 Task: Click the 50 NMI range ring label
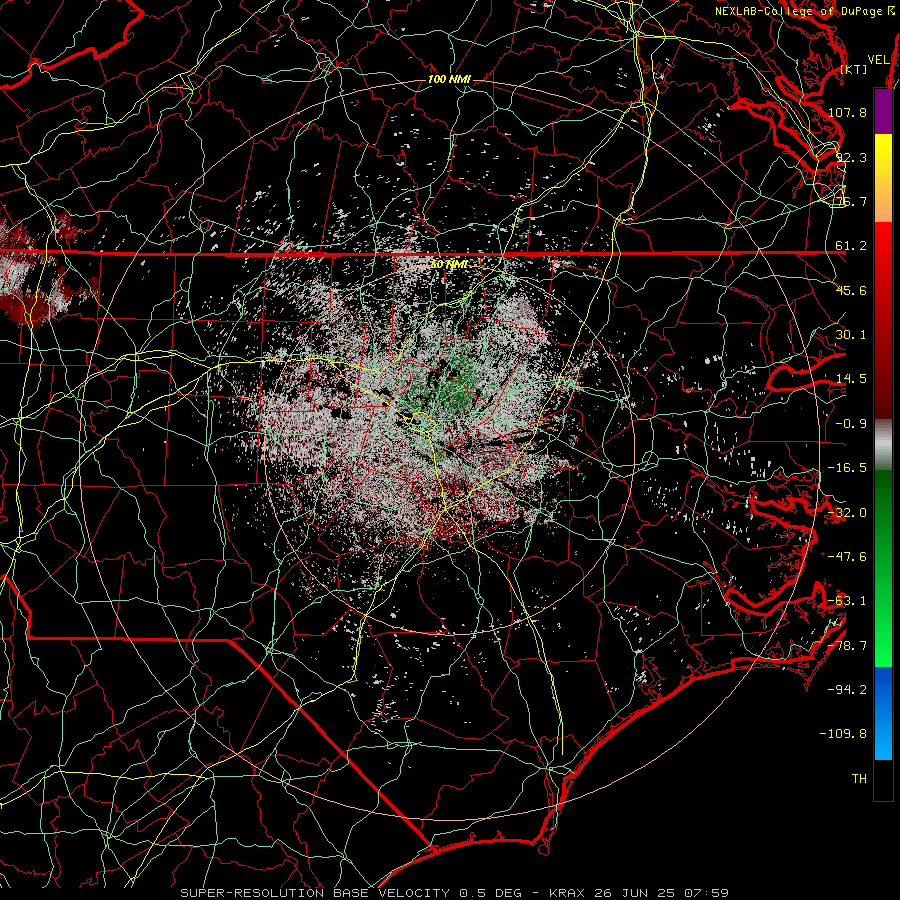(449, 264)
